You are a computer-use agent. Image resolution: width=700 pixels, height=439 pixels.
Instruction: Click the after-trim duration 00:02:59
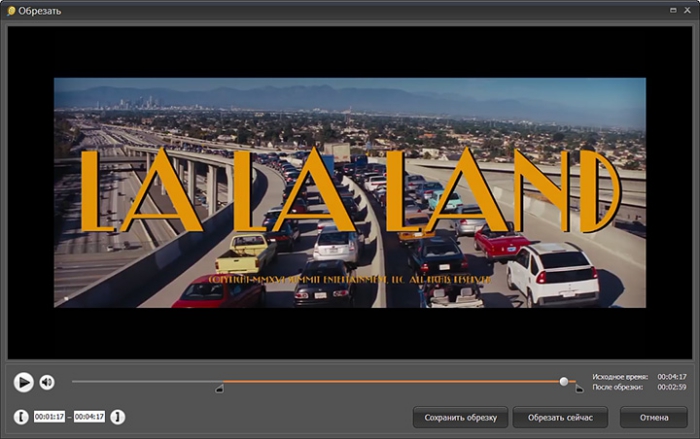click(x=672, y=387)
